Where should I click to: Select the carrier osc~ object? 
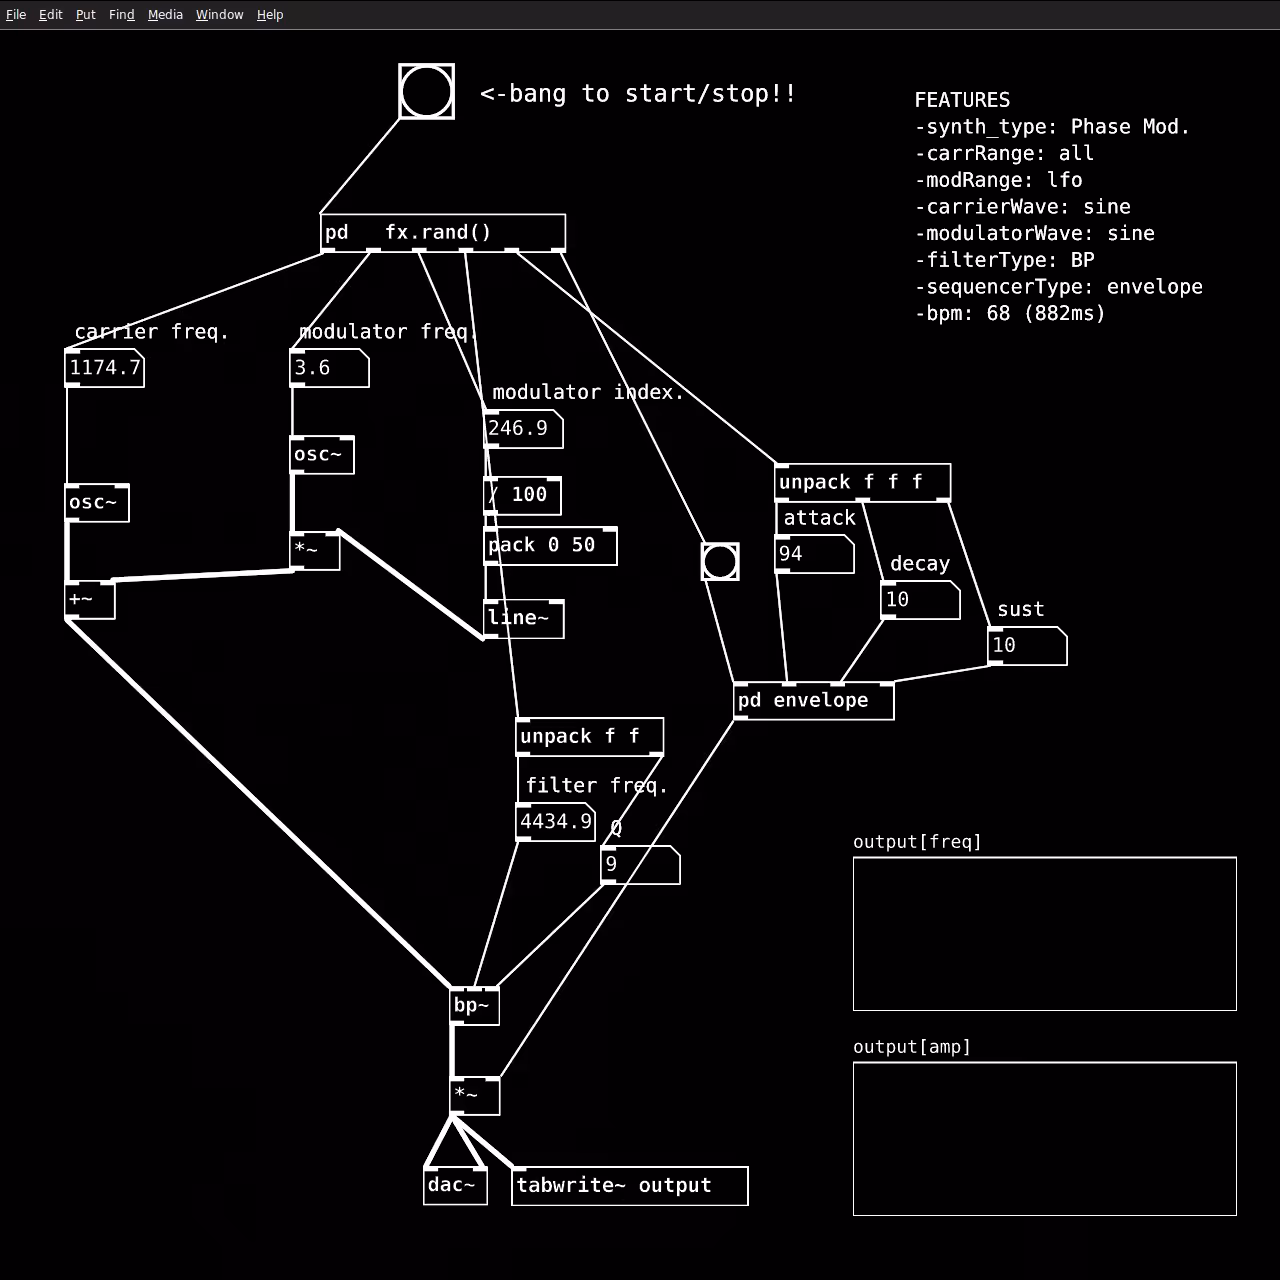tap(97, 503)
